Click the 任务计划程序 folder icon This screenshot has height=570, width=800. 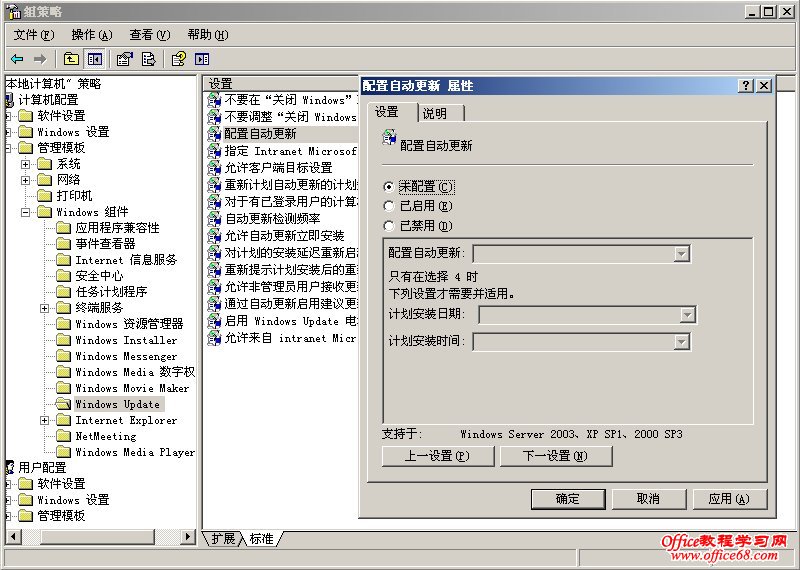pos(63,292)
